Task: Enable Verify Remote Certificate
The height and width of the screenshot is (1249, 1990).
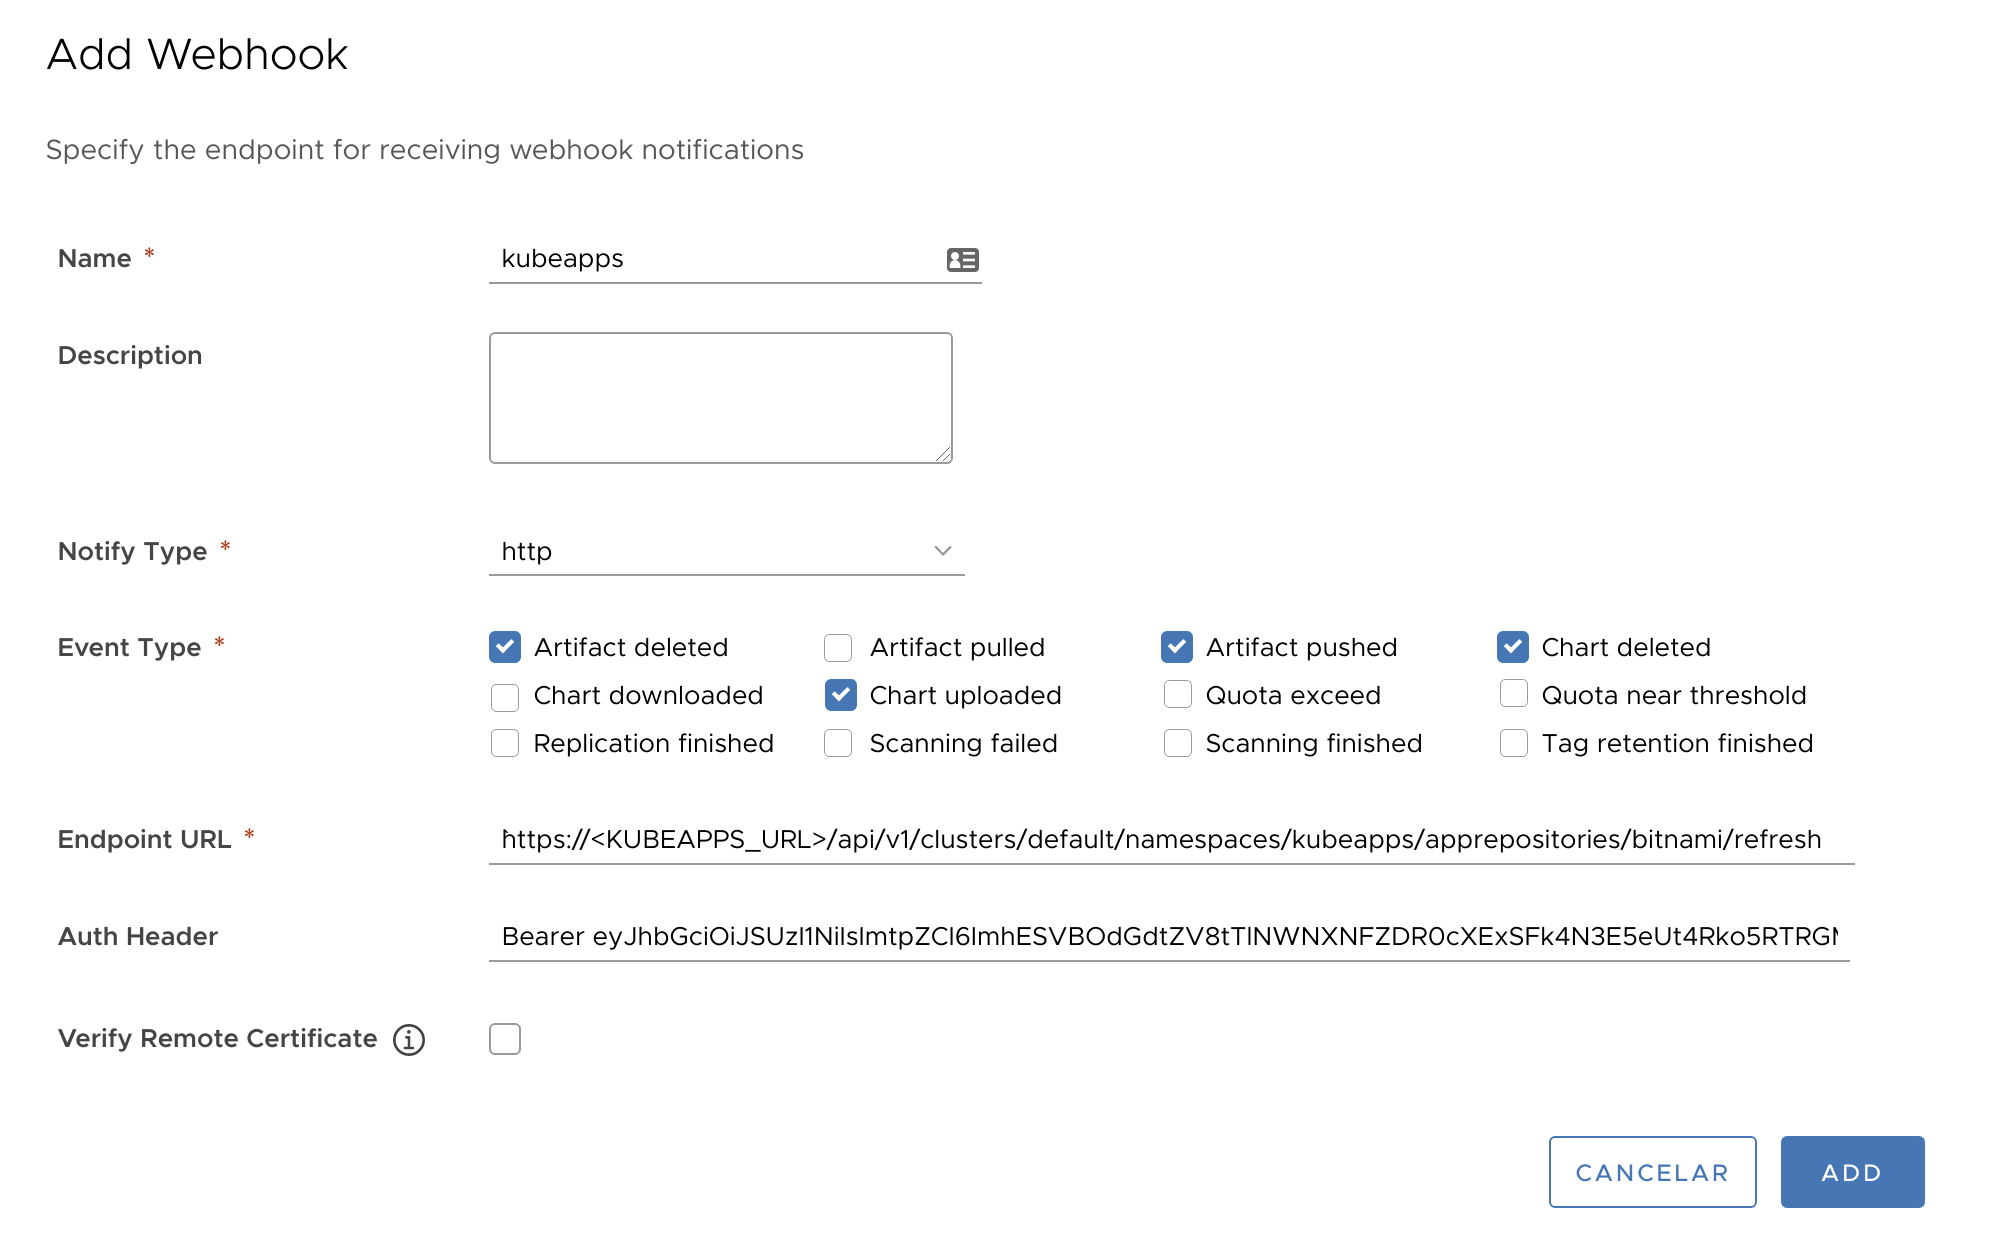Action: (x=505, y=1039)
